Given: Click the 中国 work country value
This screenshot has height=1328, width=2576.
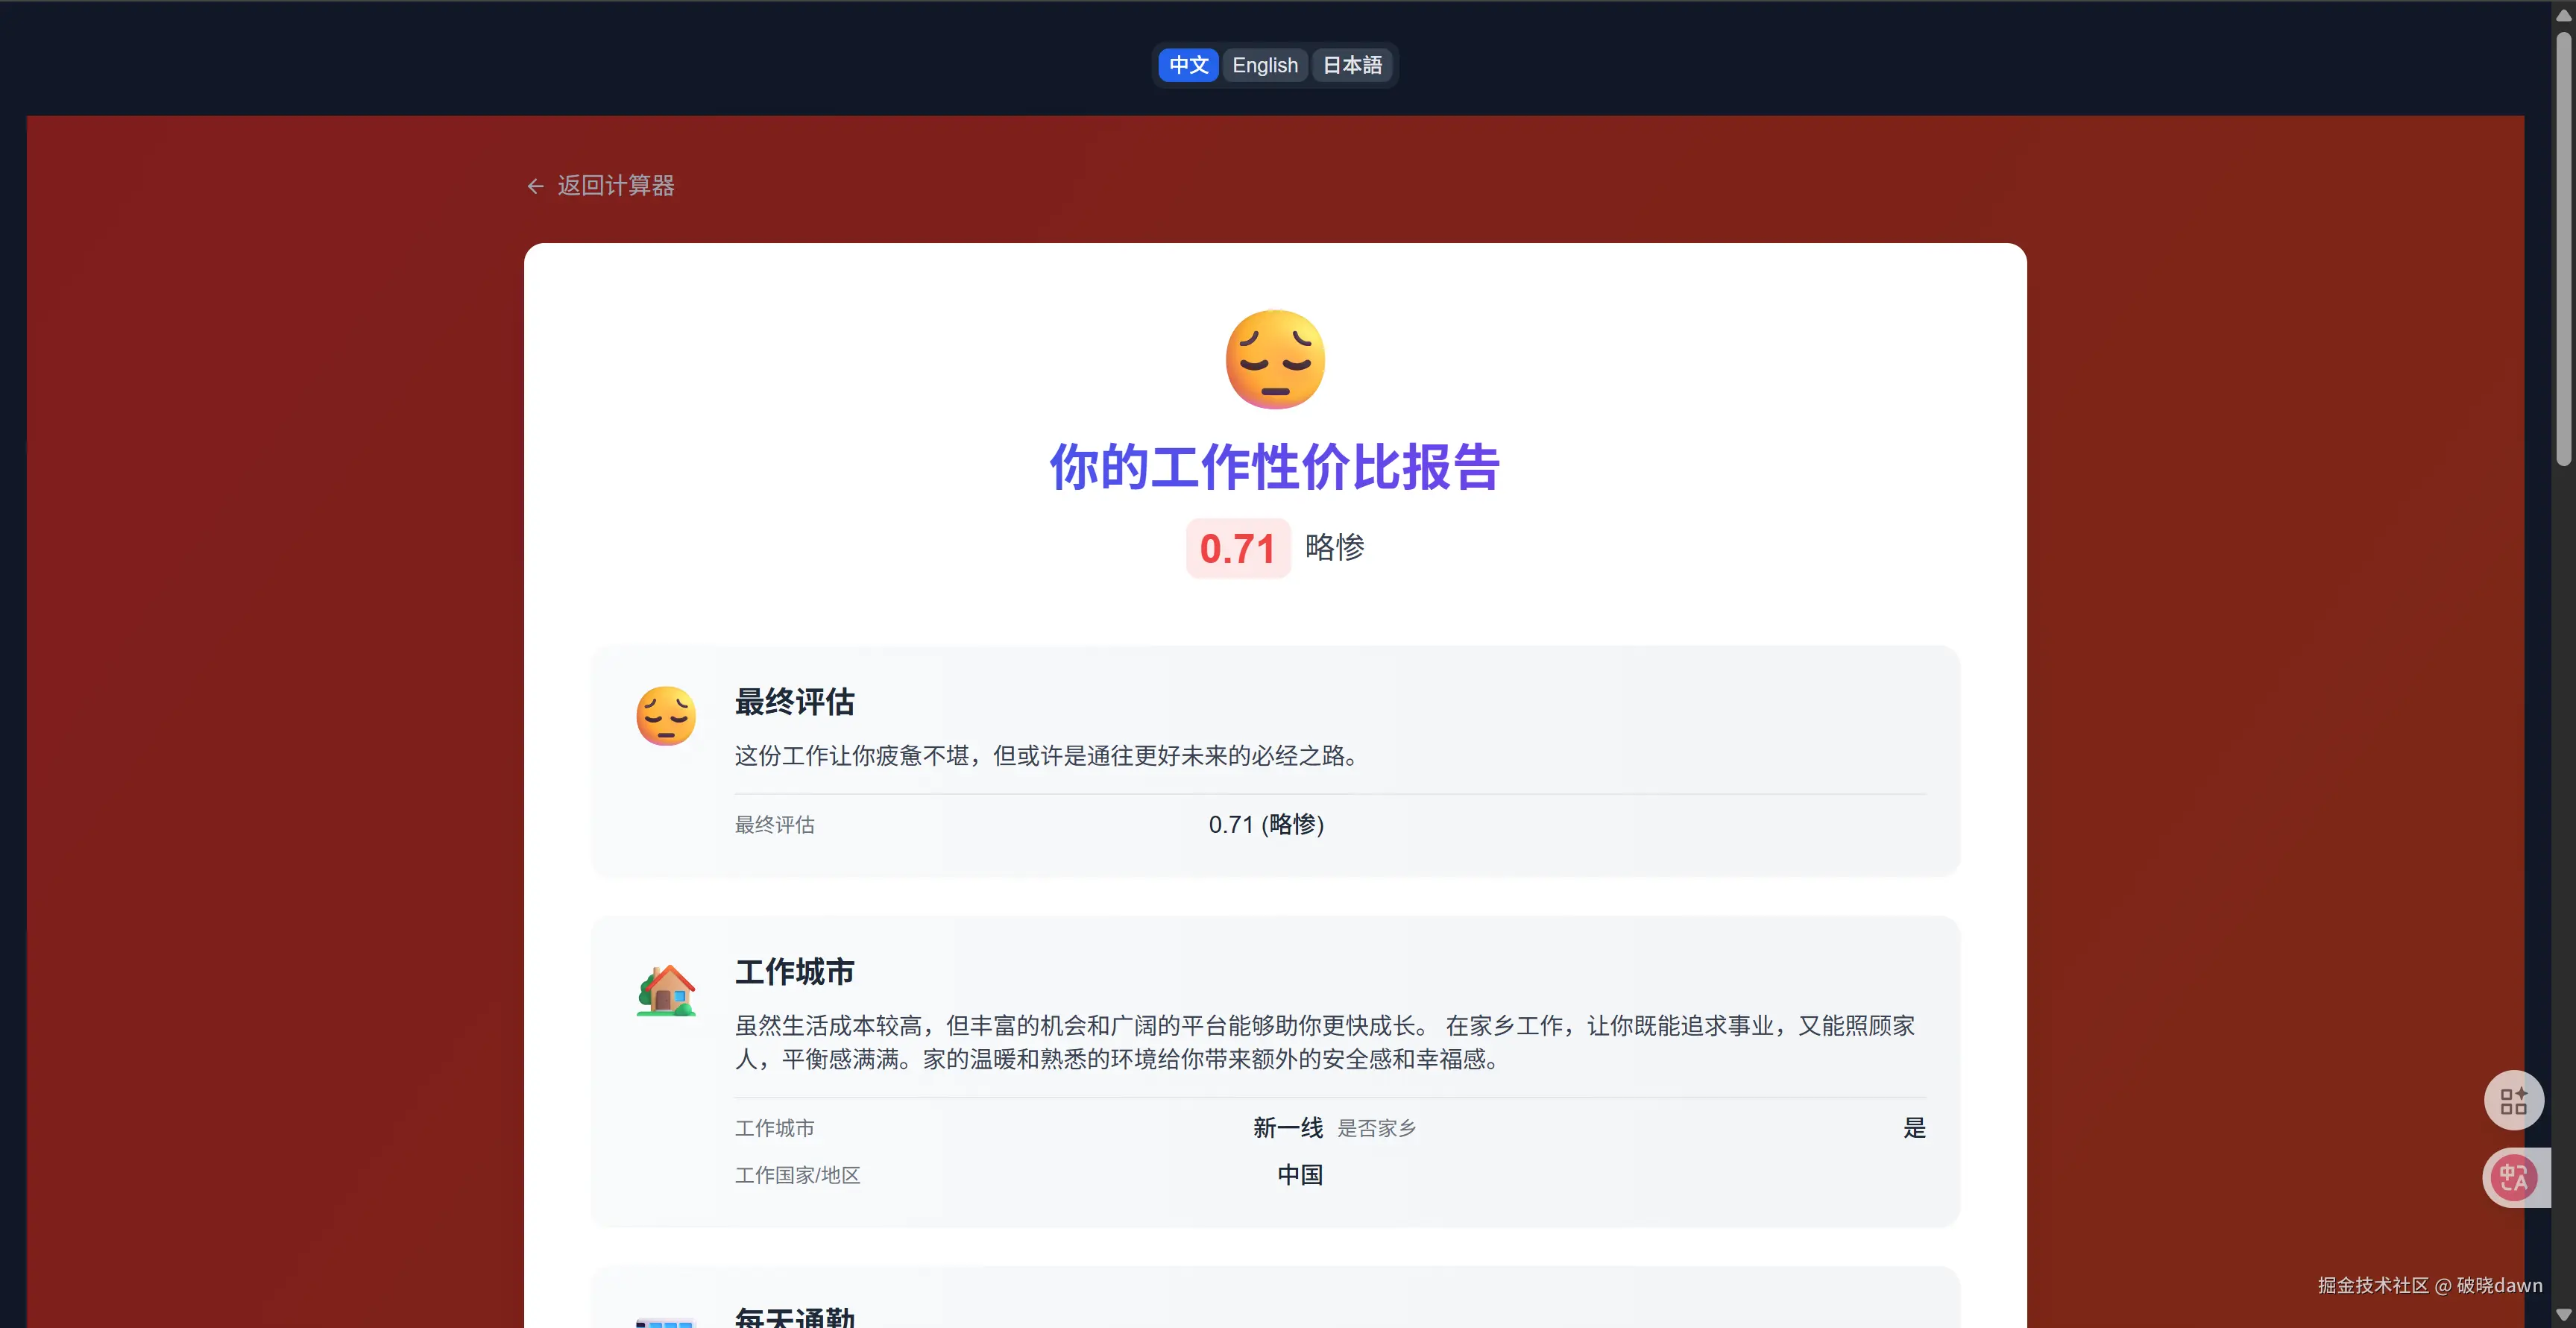Looking at the screenshot, I should (x=1299, y=1175).
